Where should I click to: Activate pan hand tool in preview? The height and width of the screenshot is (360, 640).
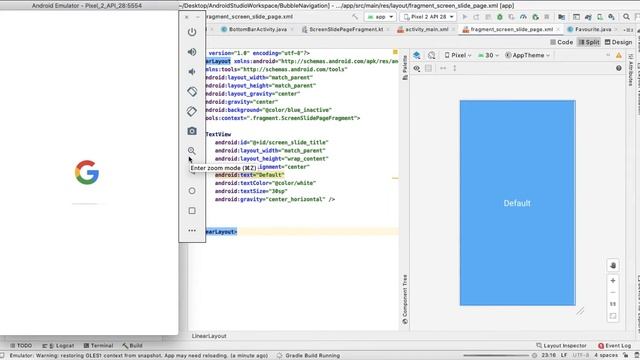coord(613,265)
